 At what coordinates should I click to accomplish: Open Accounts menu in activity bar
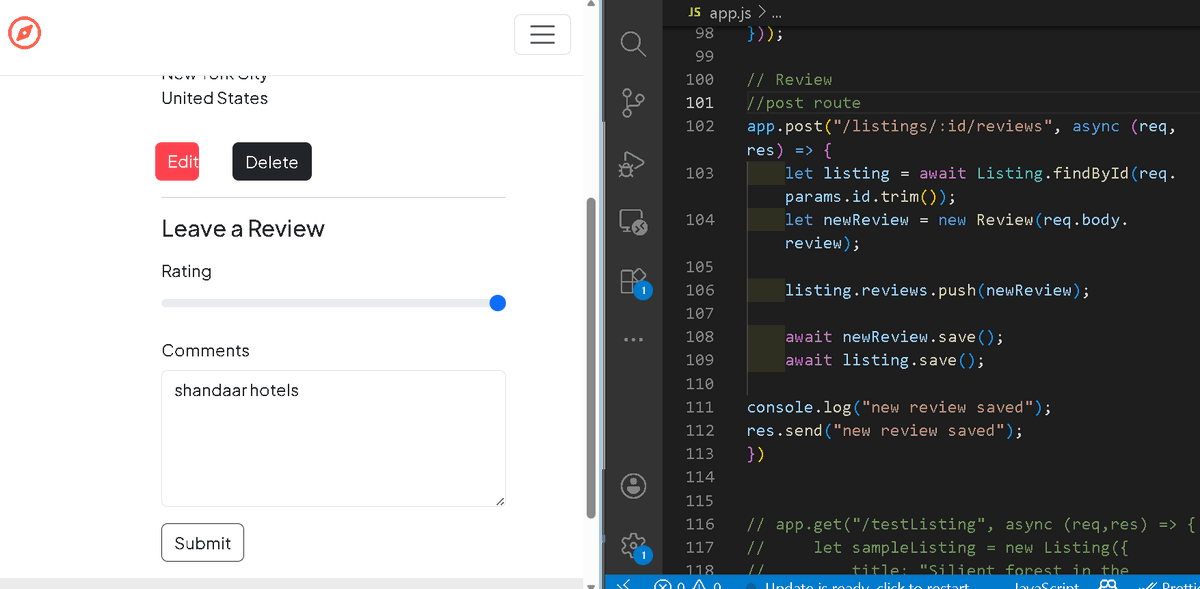click(633, 485)
